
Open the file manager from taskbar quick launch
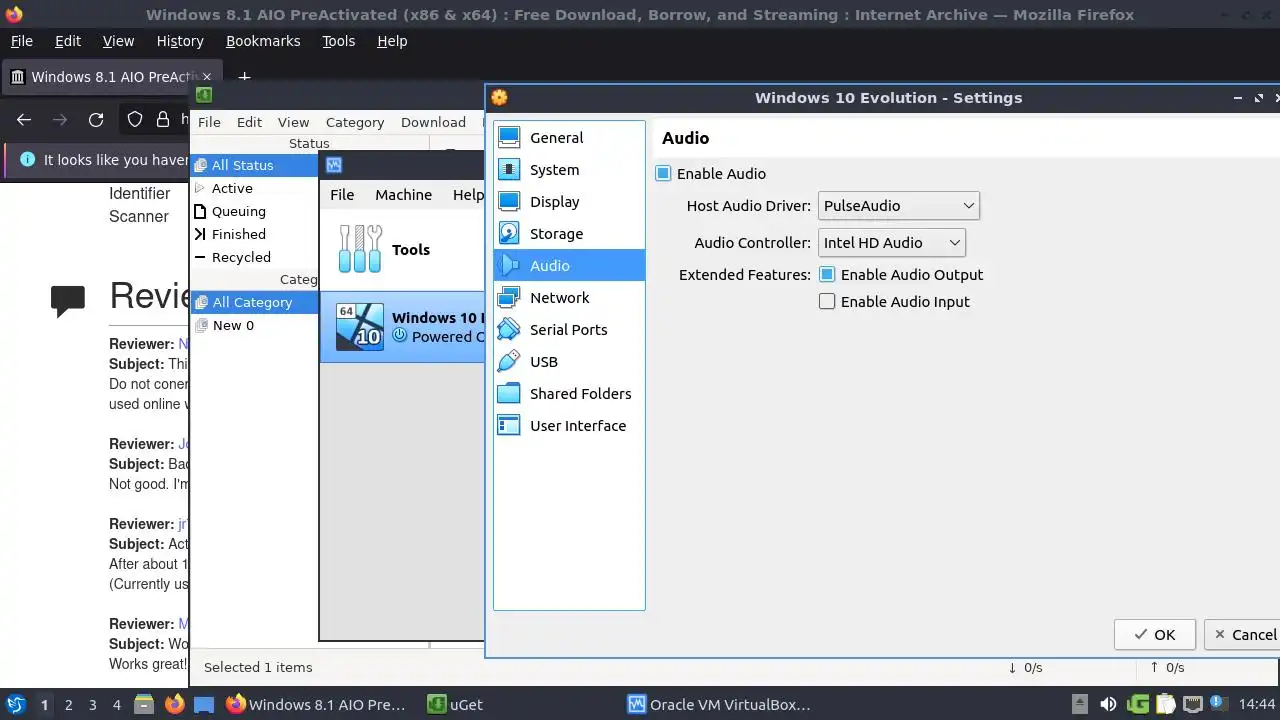(144, 704)
